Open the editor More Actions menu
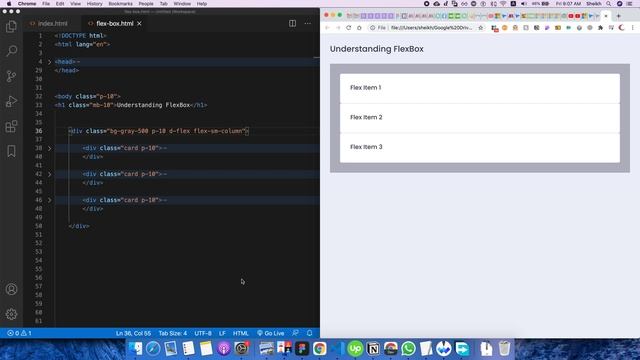 tap(307, 24)
